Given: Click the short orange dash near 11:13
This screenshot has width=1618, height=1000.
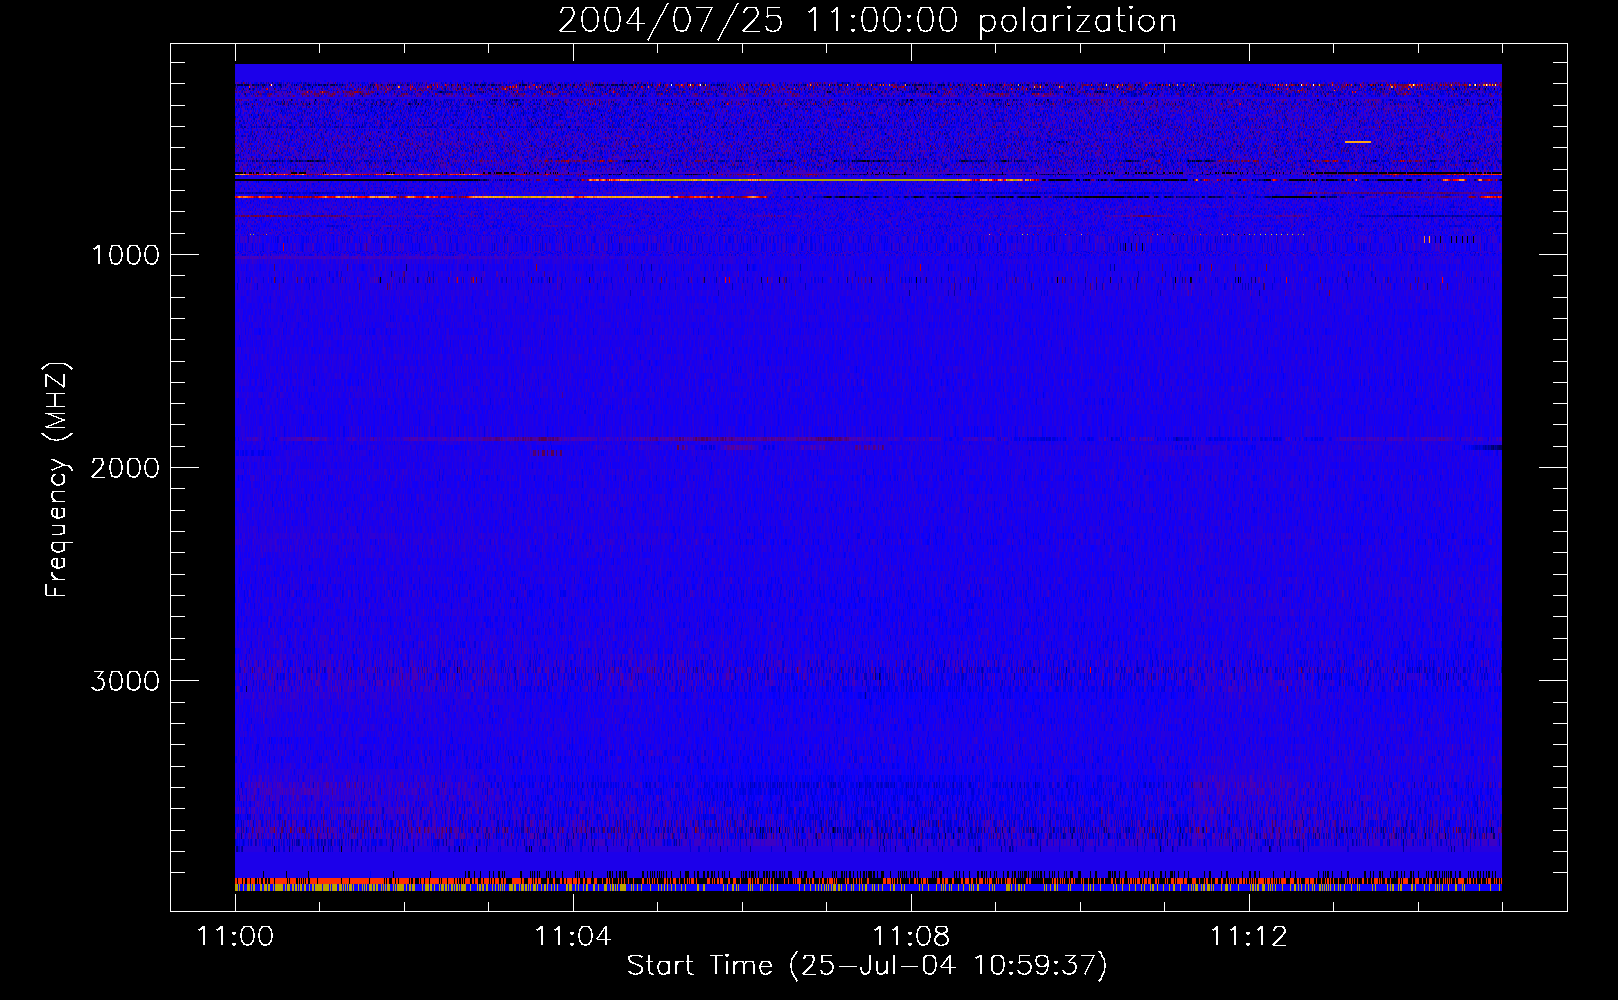Looking at the screenshot, I should pyautogui.click(x=1357, y=142).
